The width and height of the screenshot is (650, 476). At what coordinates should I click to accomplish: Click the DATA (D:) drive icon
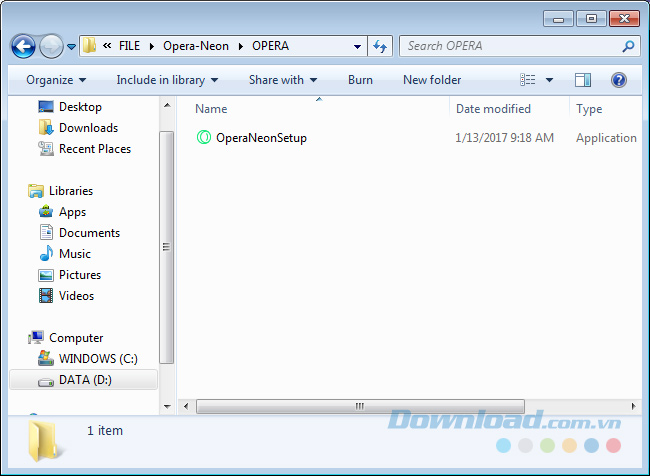click(46, 381)
